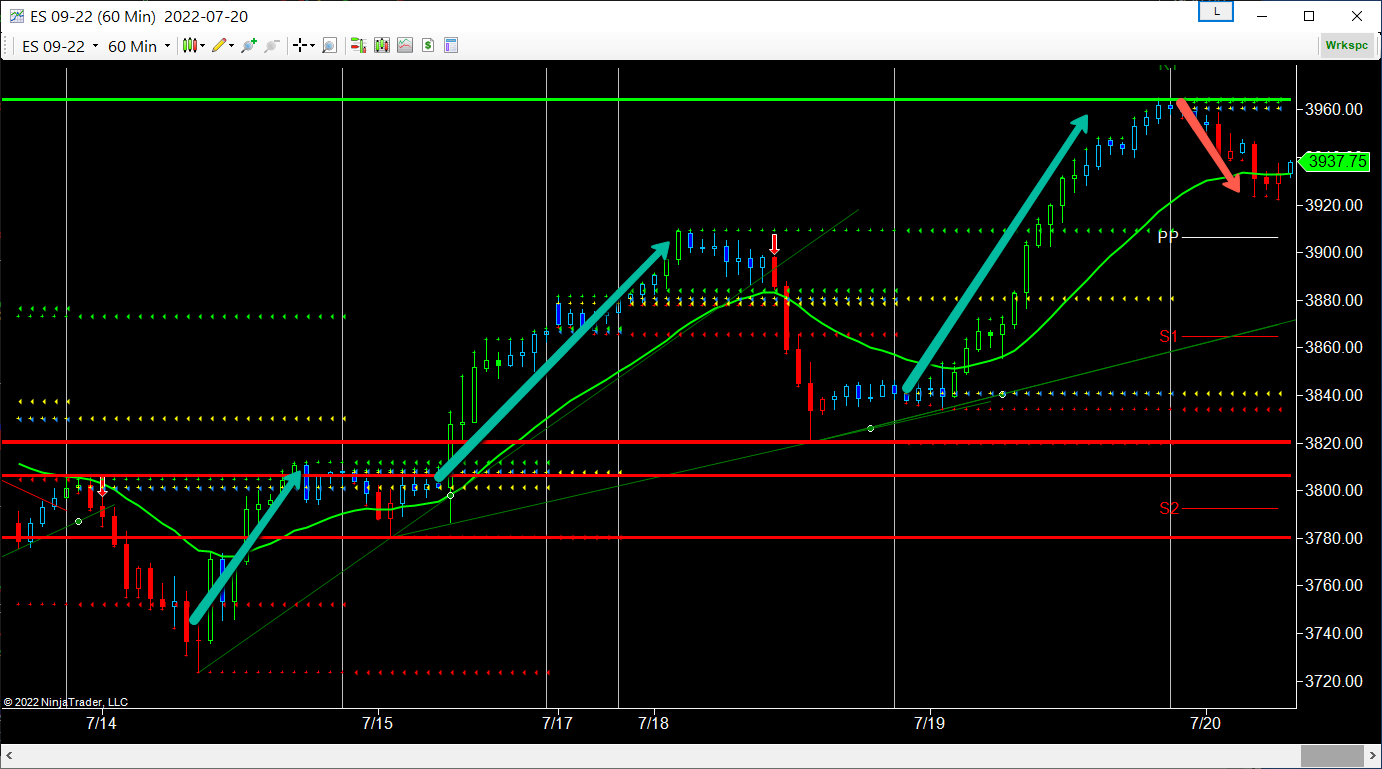Open the chart Properties icon
The width and height of the screenshot is (1382, 769).
click(451, 46)
